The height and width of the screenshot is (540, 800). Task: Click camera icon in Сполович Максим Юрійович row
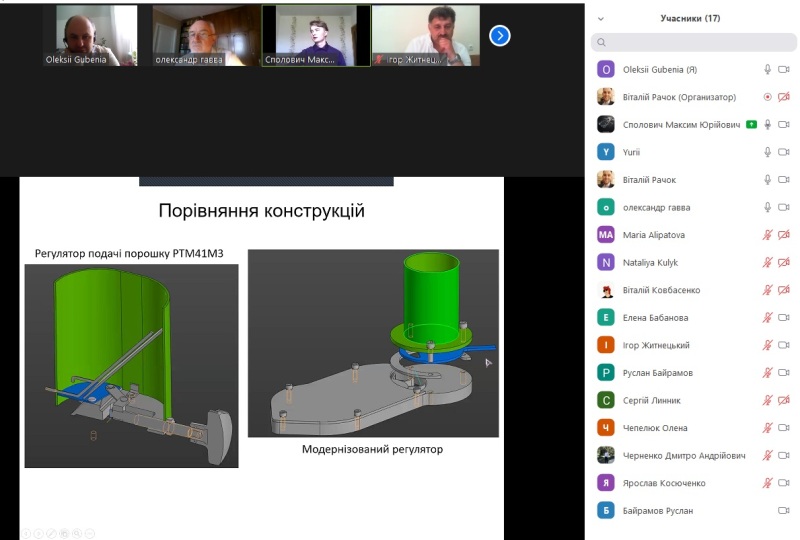(x=784, y=125)
